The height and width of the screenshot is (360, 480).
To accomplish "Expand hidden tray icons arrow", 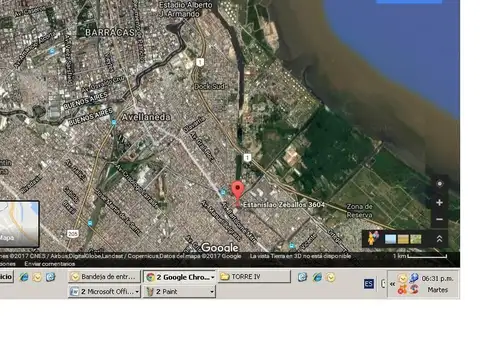I will coord(392,284).
